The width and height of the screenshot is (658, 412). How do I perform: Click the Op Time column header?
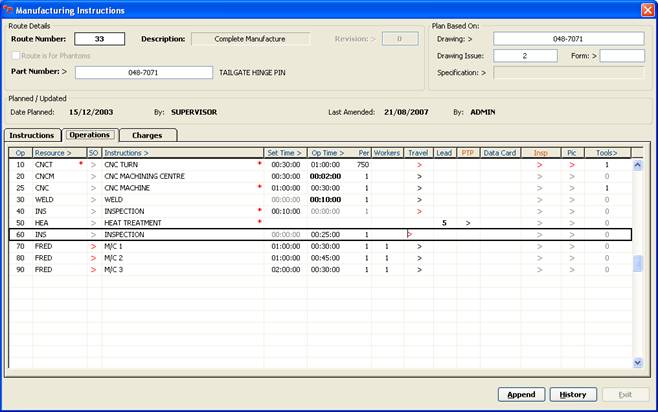click(x=329, y=153)
